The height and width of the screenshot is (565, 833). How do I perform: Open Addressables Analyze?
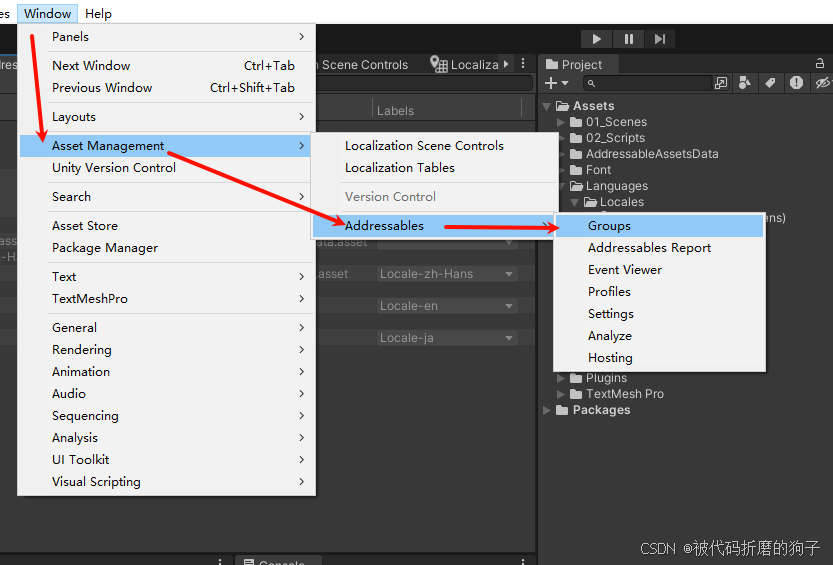coord(659,336)
